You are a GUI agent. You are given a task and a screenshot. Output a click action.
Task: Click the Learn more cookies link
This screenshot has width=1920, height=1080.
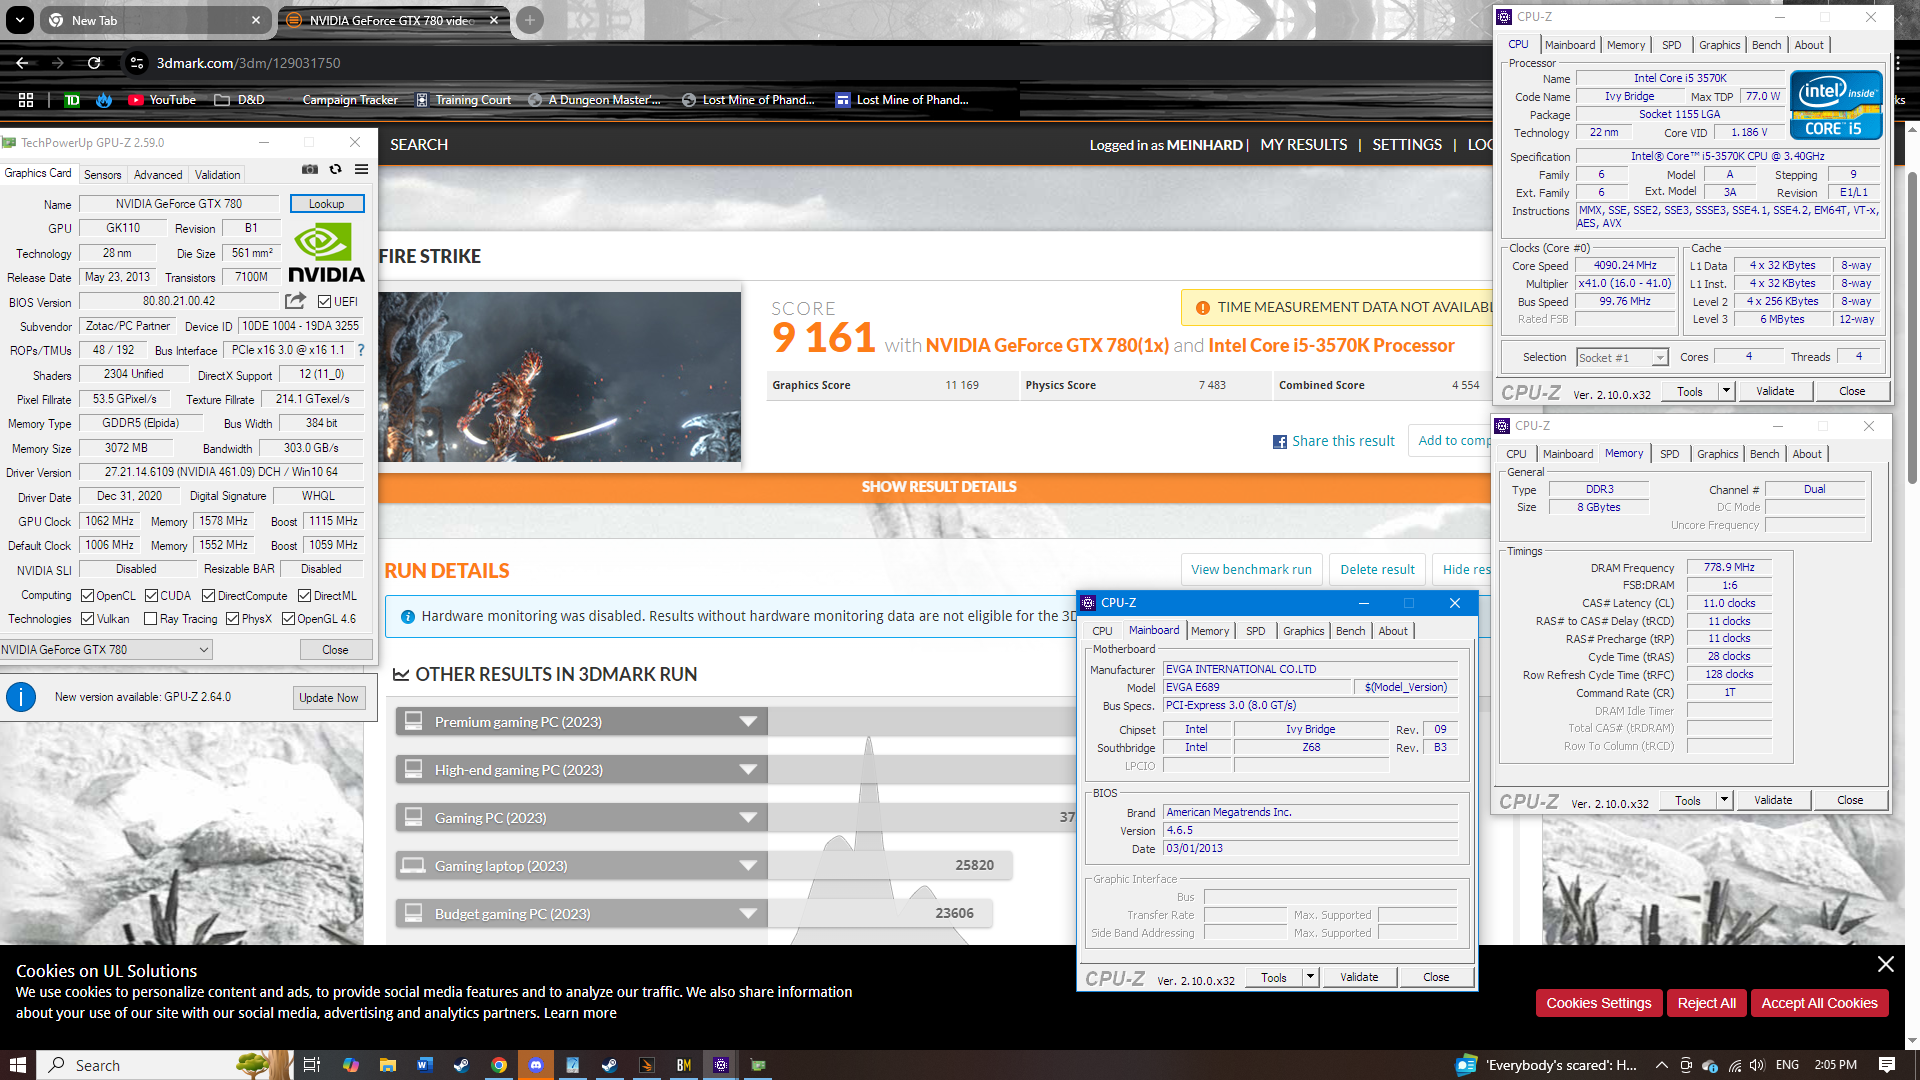click(580, 1013)
